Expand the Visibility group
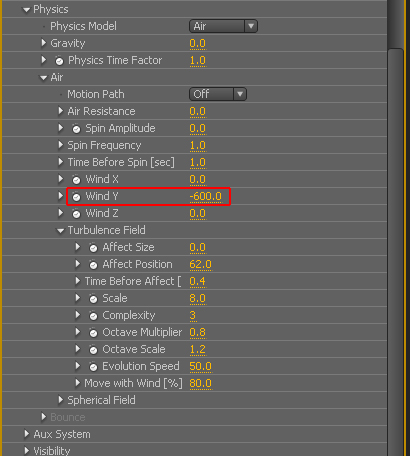This screenshot has height=456, width=410. coord(26,451)
